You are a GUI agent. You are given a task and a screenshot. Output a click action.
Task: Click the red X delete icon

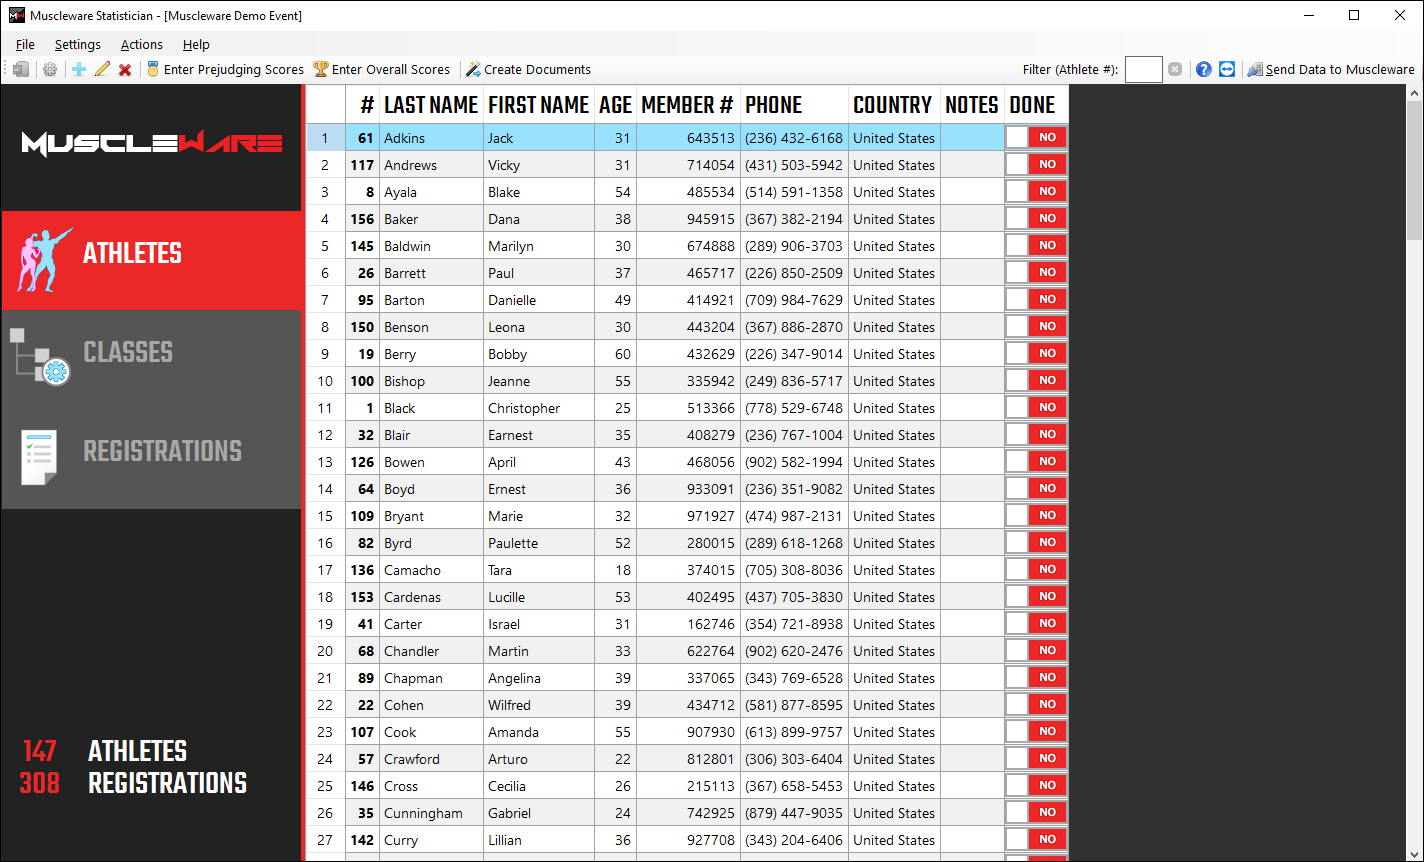(x=125, y=70)
